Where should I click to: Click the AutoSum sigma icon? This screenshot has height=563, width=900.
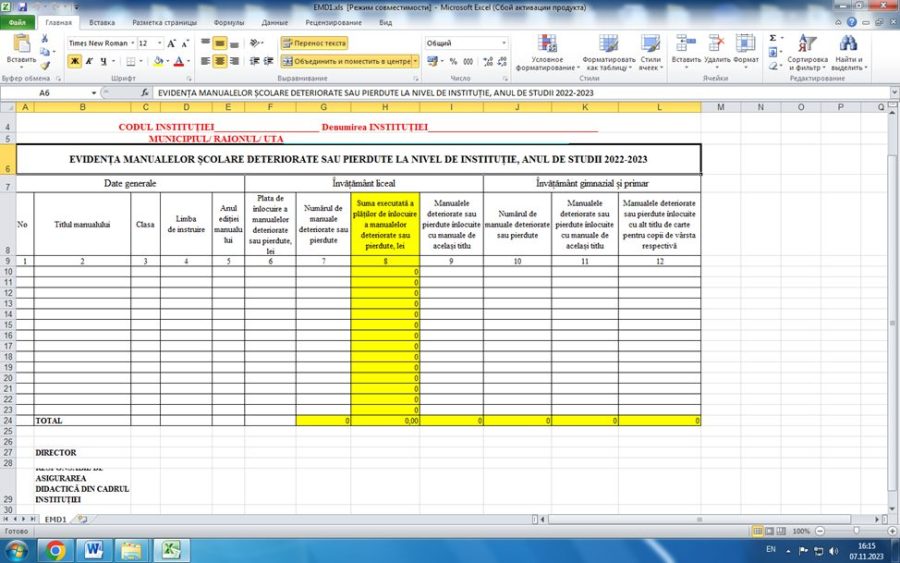tap(773, 38)
